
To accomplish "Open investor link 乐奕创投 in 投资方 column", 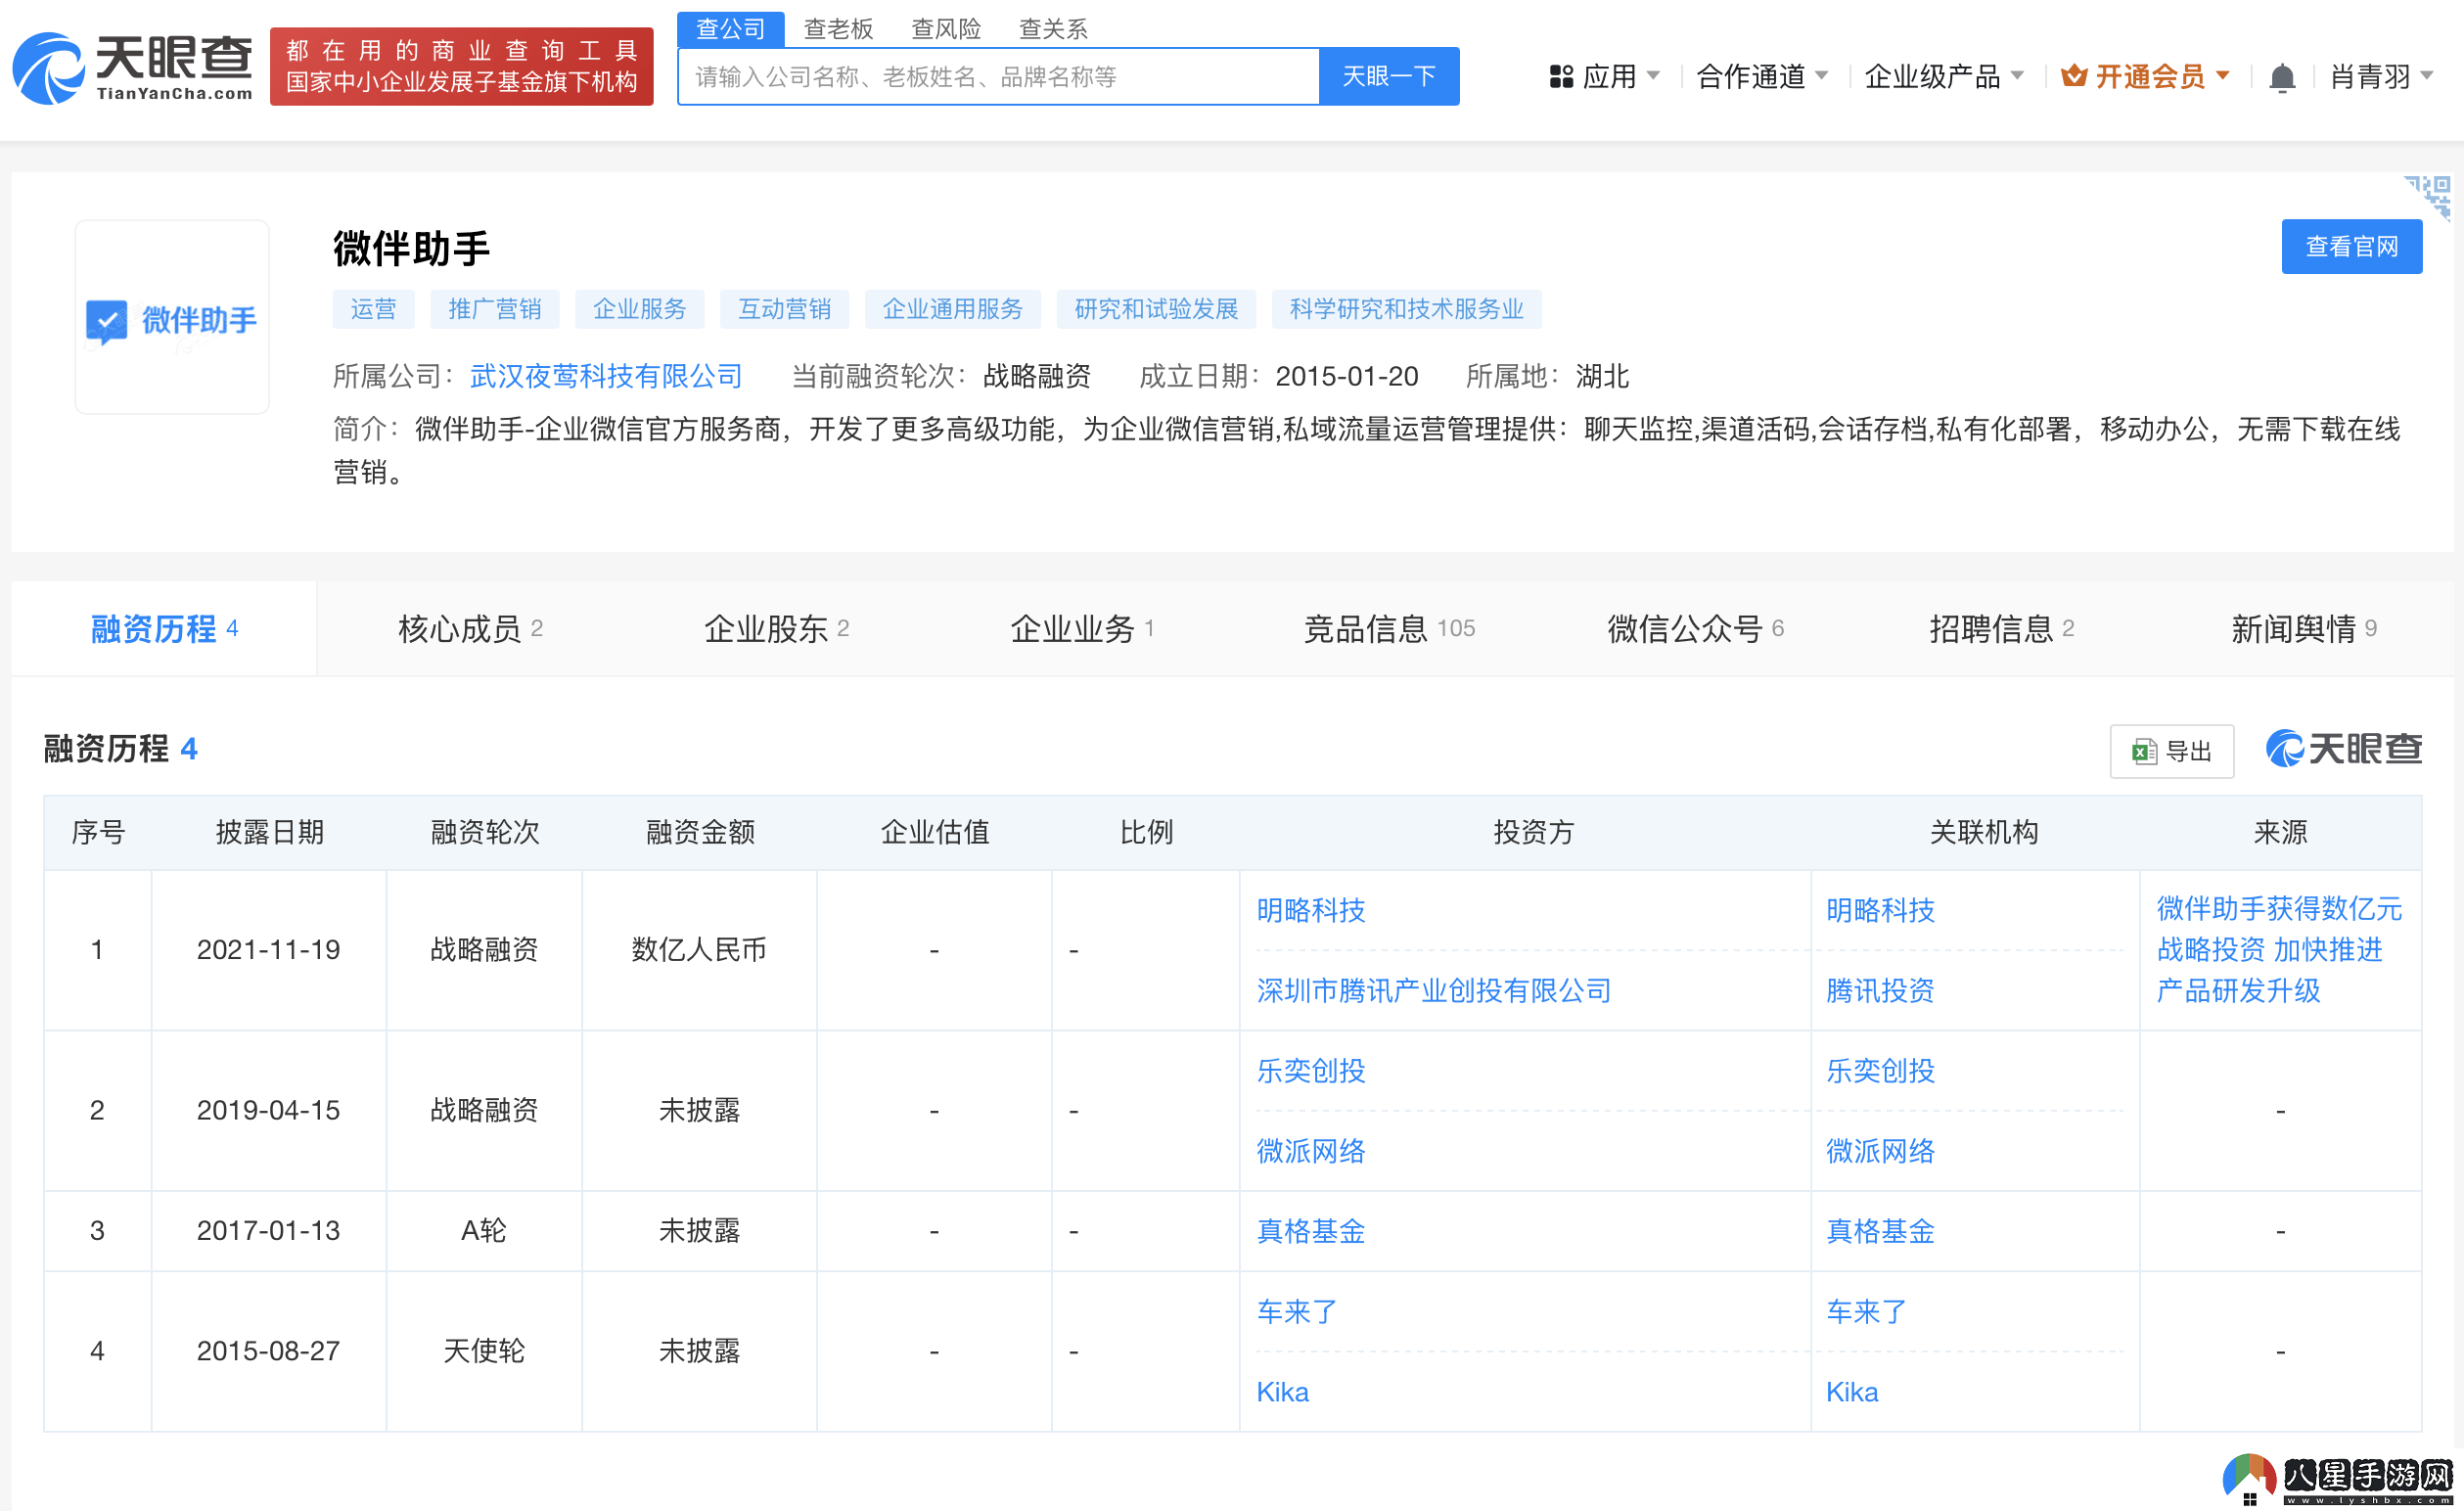I will tap(1310, 1071).
